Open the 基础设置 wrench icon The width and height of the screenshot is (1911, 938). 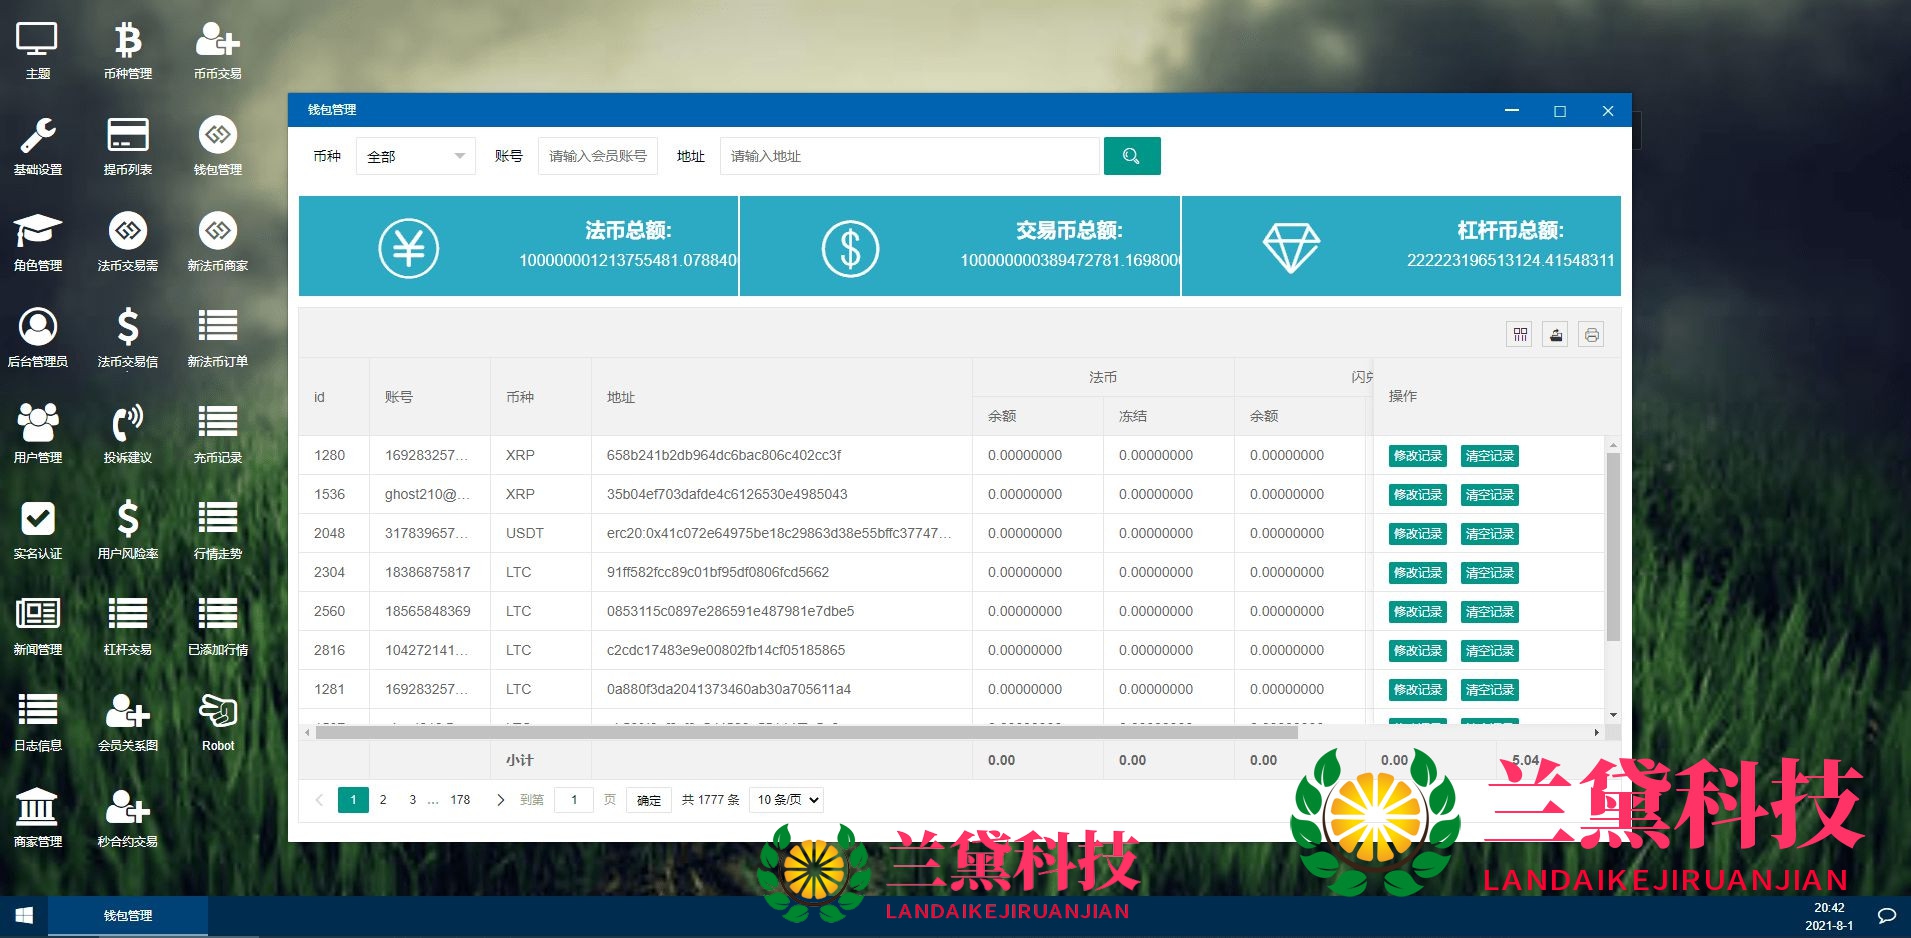click(x=38, y=145)
